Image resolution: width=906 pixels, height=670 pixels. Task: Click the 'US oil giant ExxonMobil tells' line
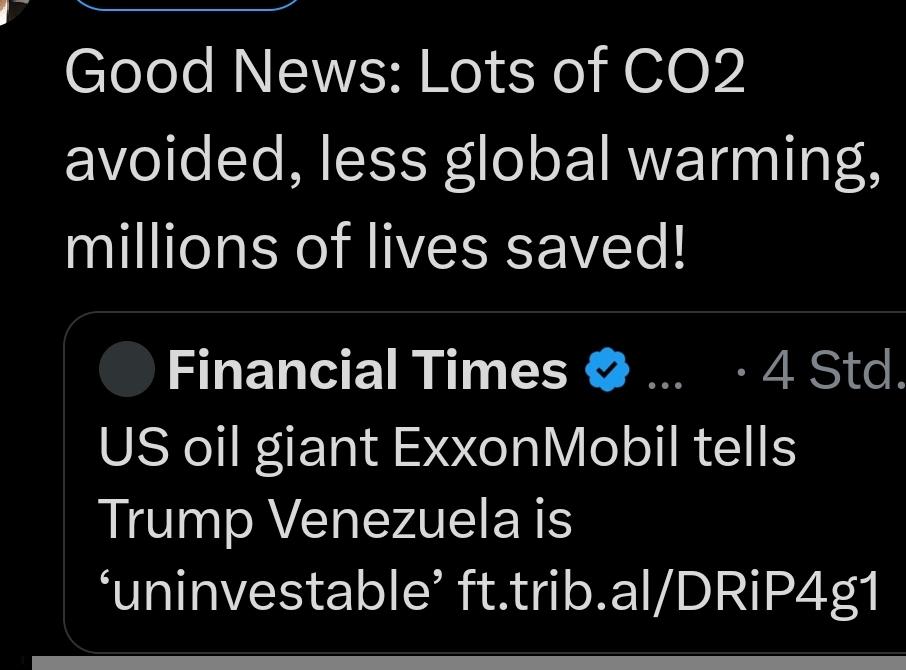point(447,446)
